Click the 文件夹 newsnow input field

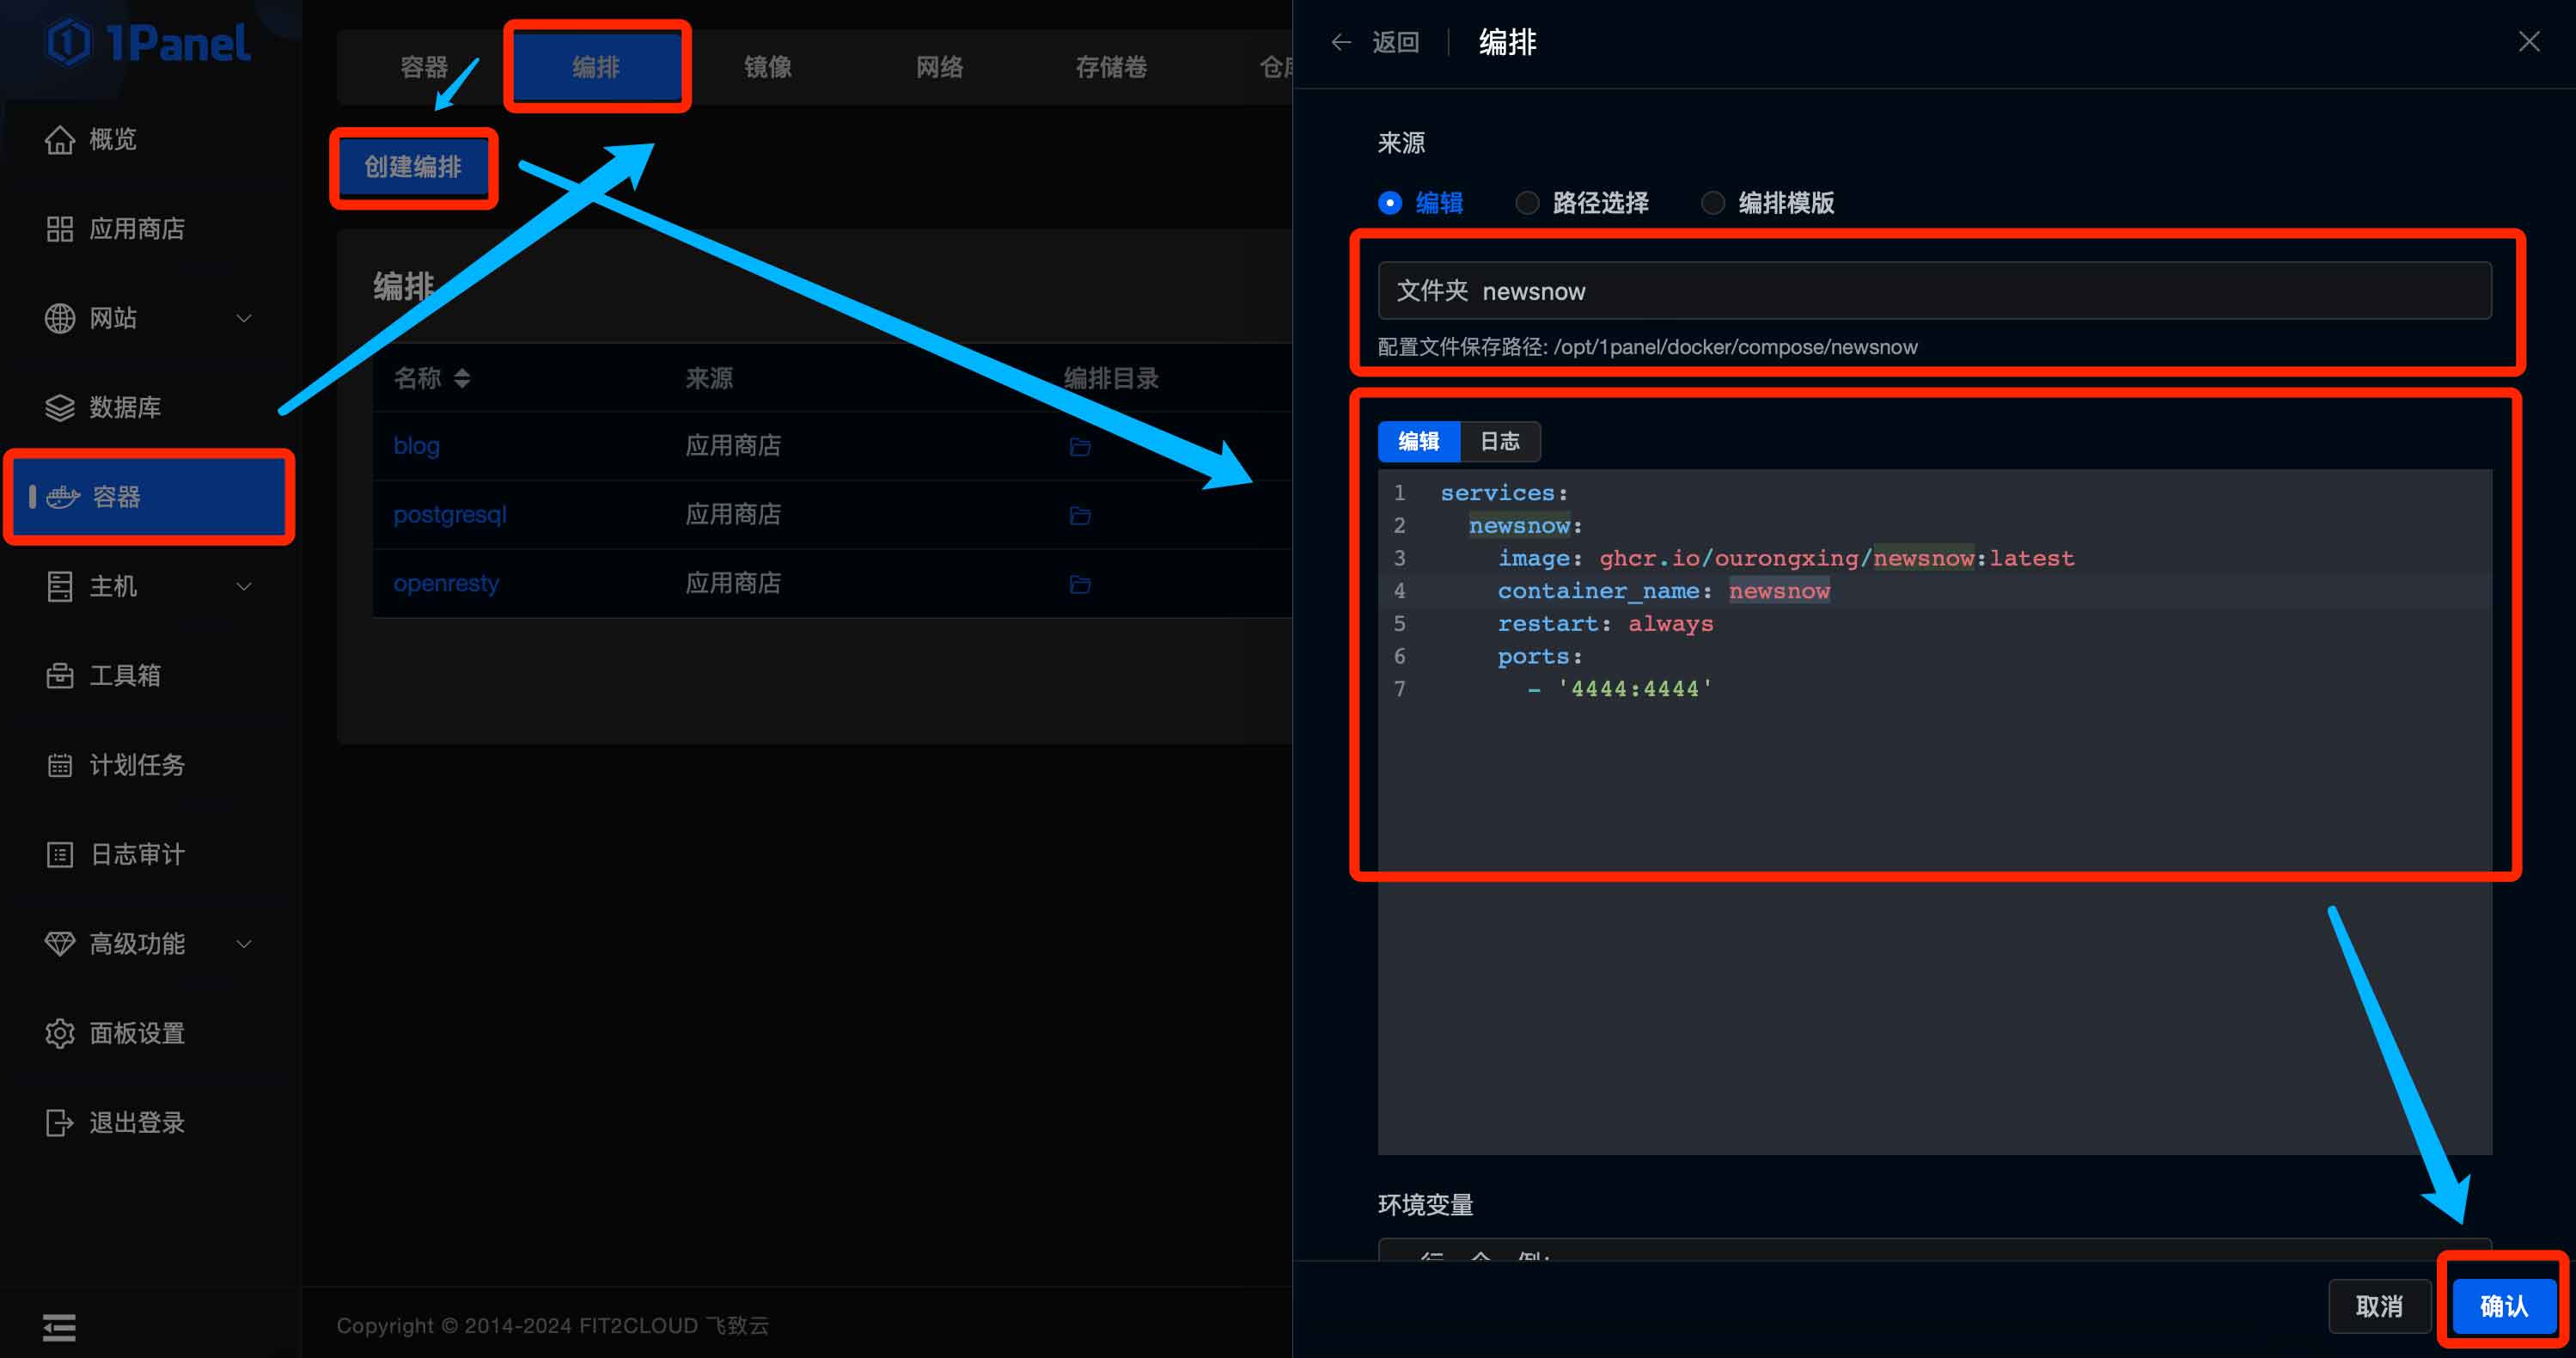(1938, 290)
